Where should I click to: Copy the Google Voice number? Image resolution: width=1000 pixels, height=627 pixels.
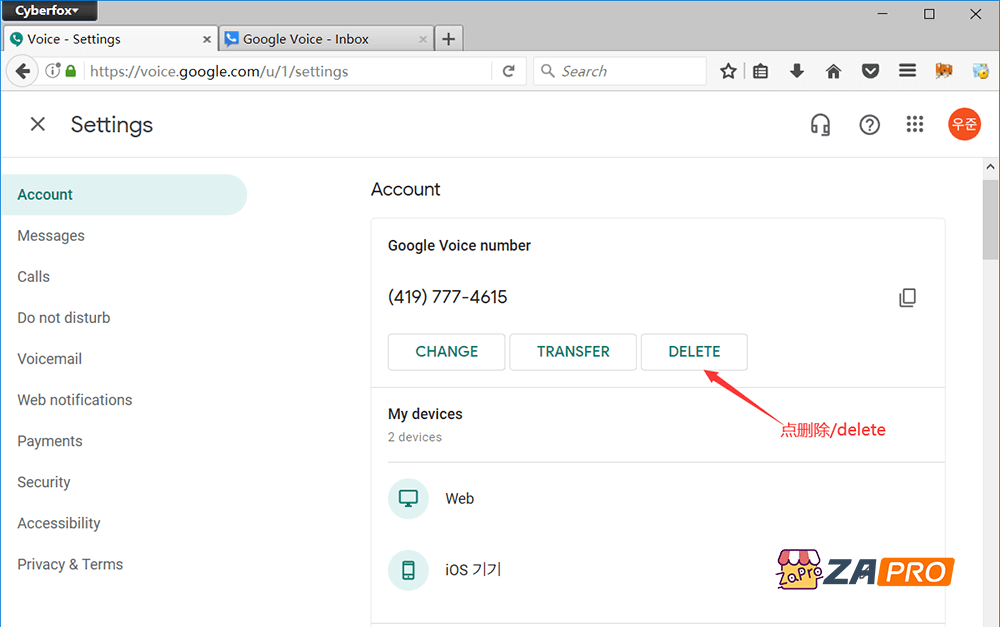point(907,297)
